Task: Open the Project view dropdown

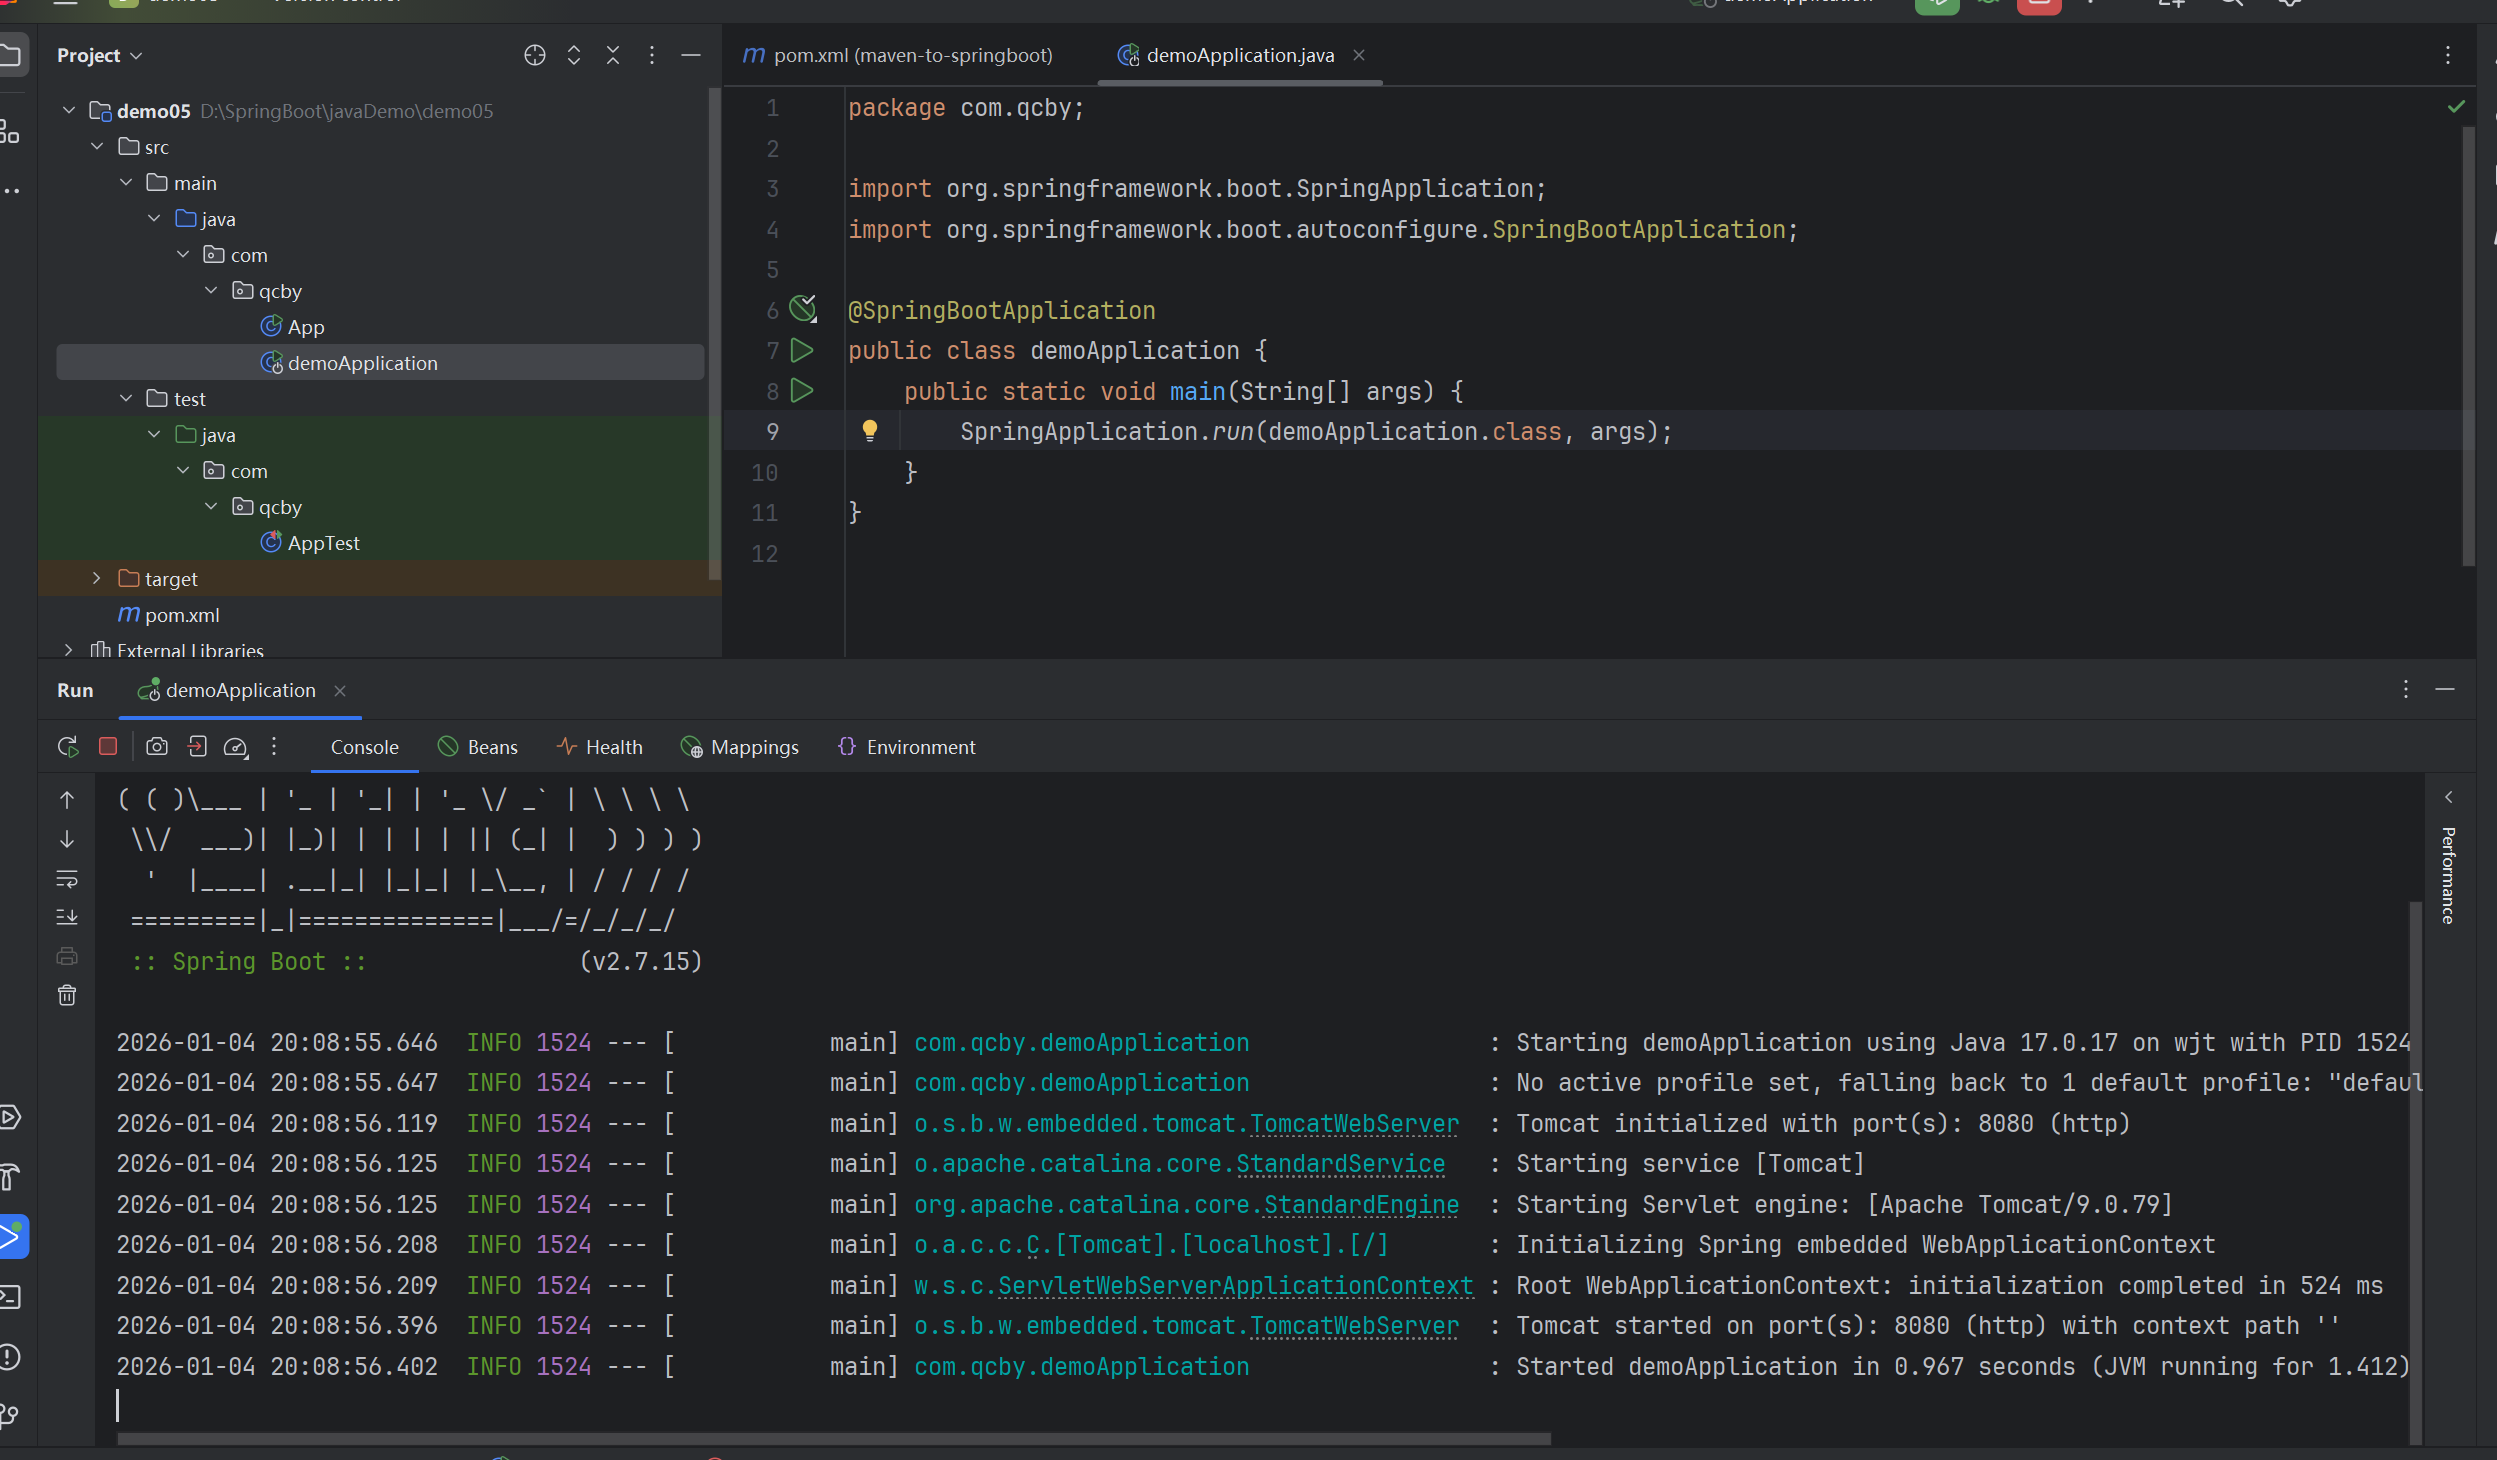Action: [99, 56]
